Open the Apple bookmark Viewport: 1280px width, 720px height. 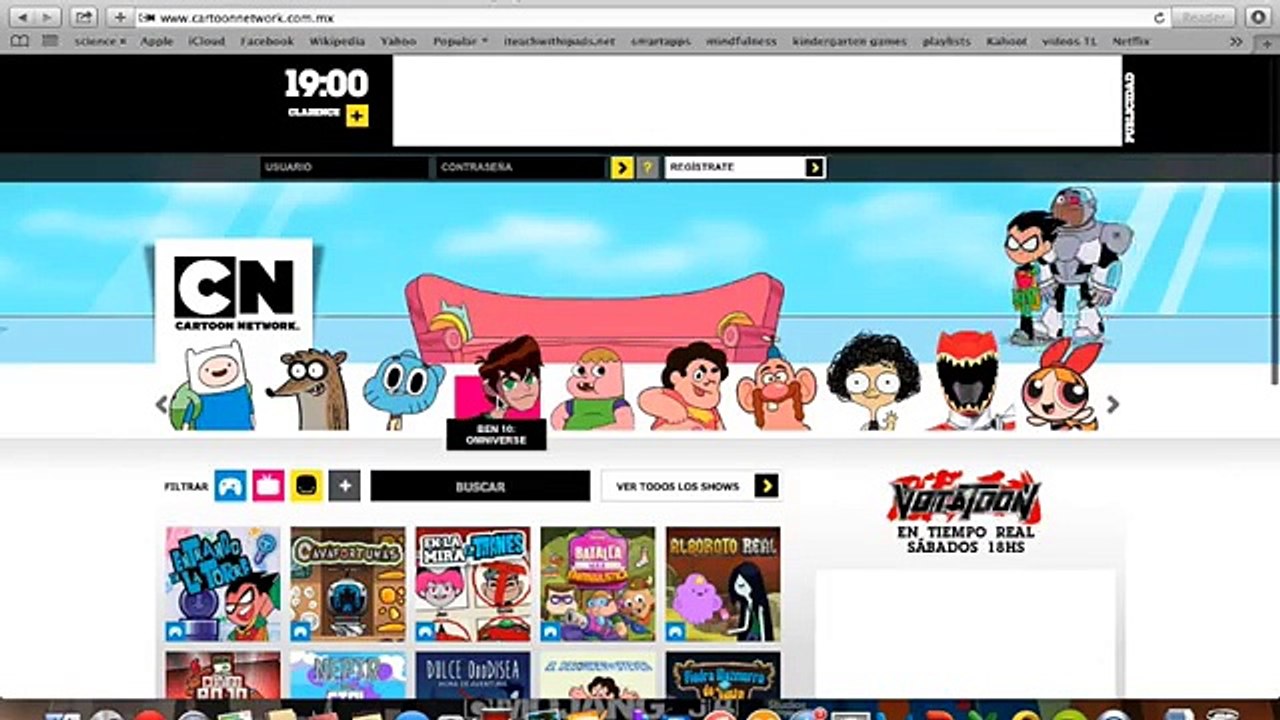coord(157,42)
